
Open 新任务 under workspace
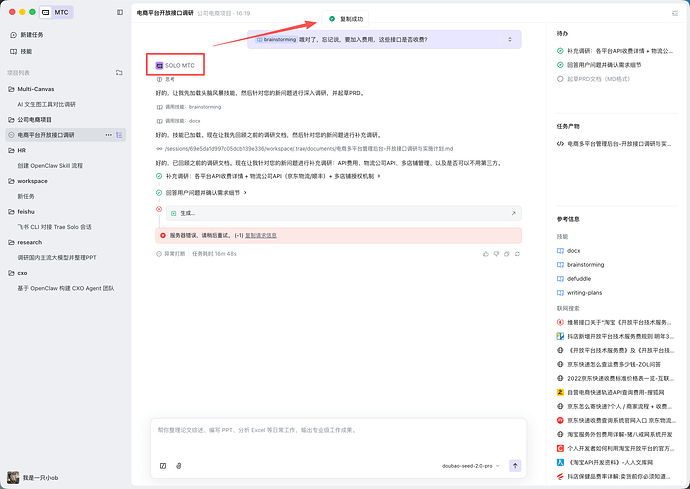point(26,196)
